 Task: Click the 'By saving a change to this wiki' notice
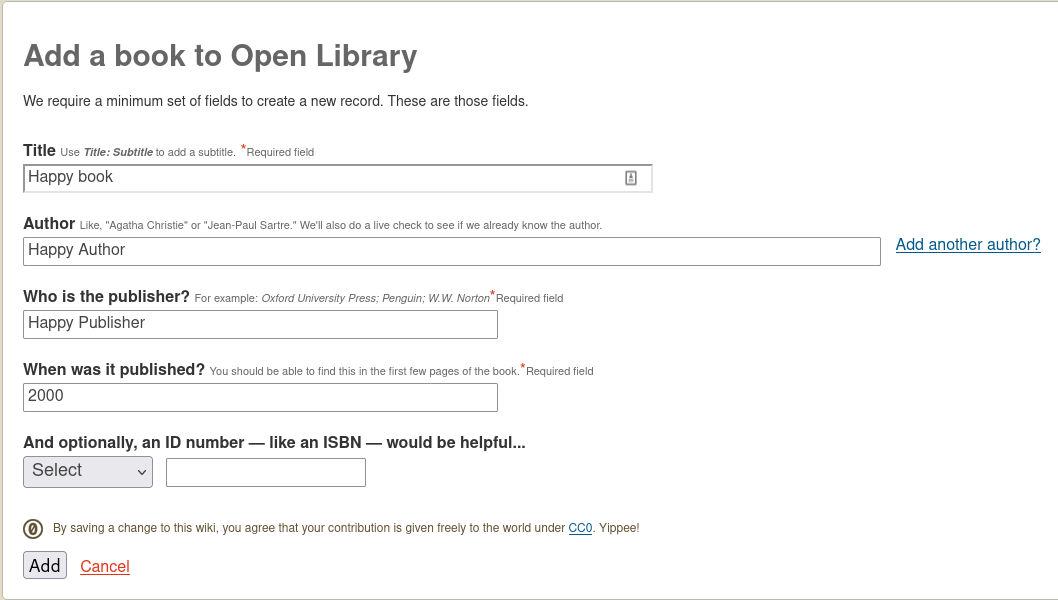(x=346, y=528)
